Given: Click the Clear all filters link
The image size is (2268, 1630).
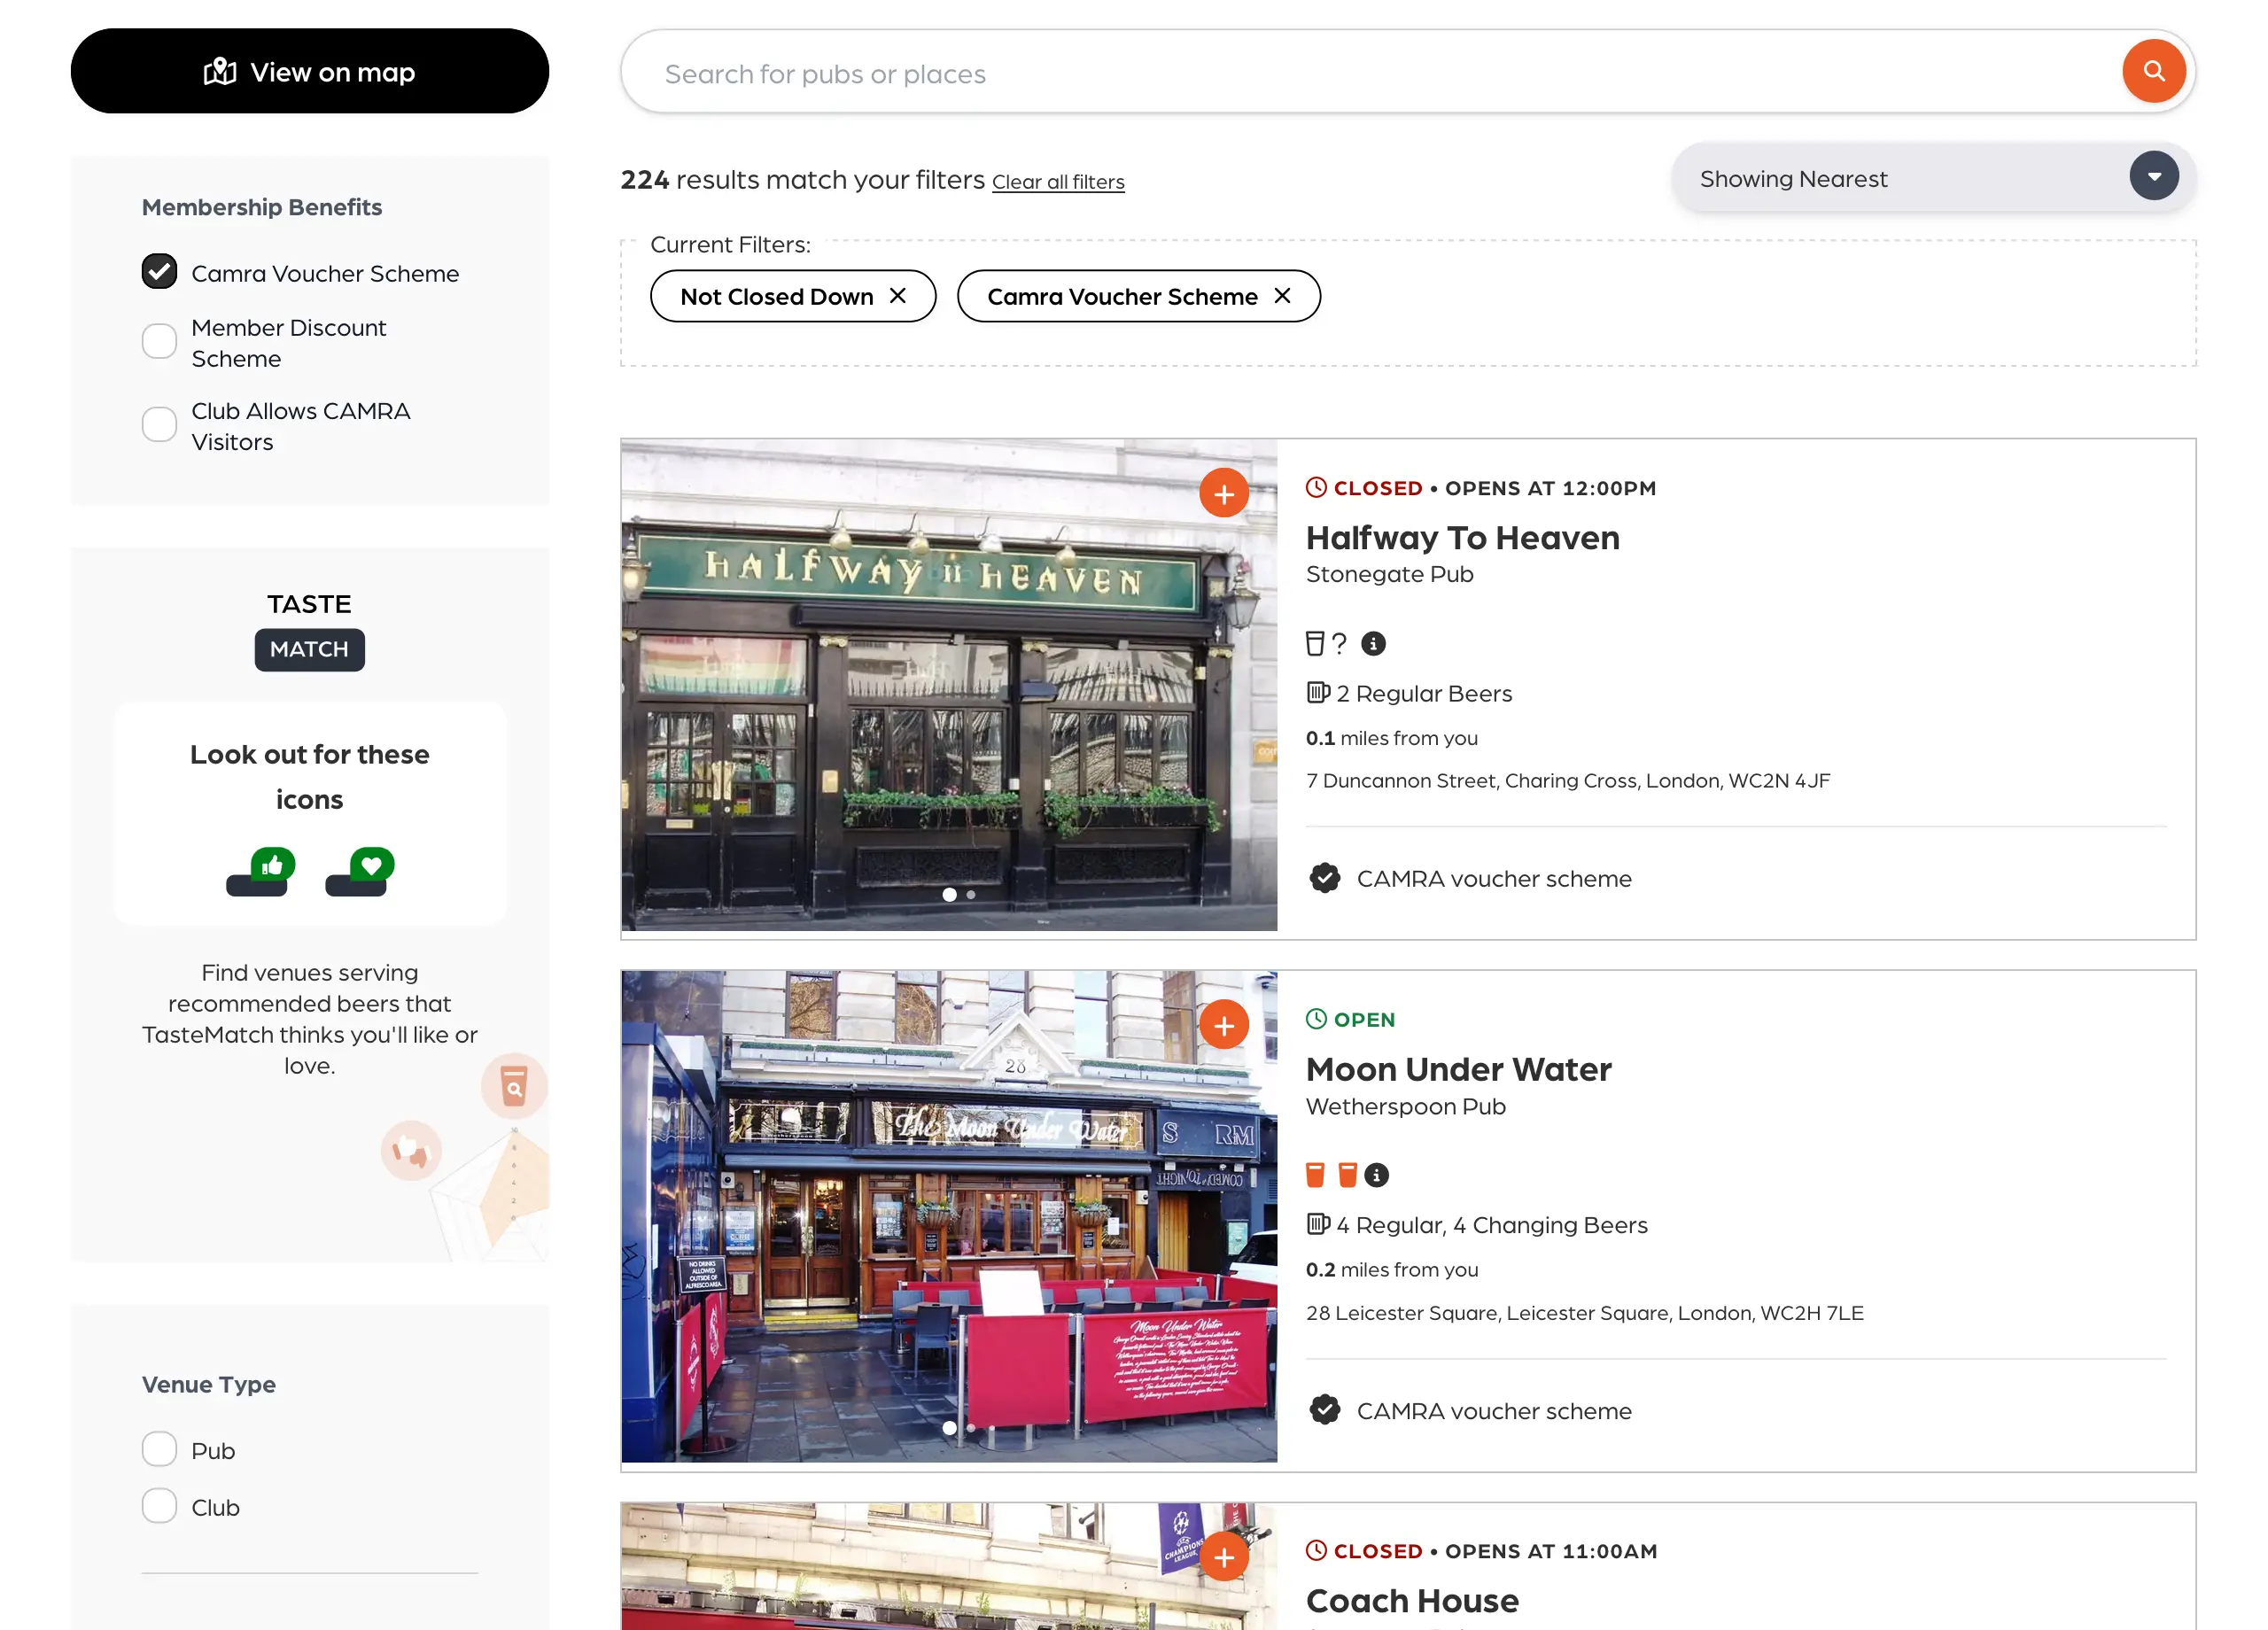Looking at the screenshot, I should [1057, 182].
